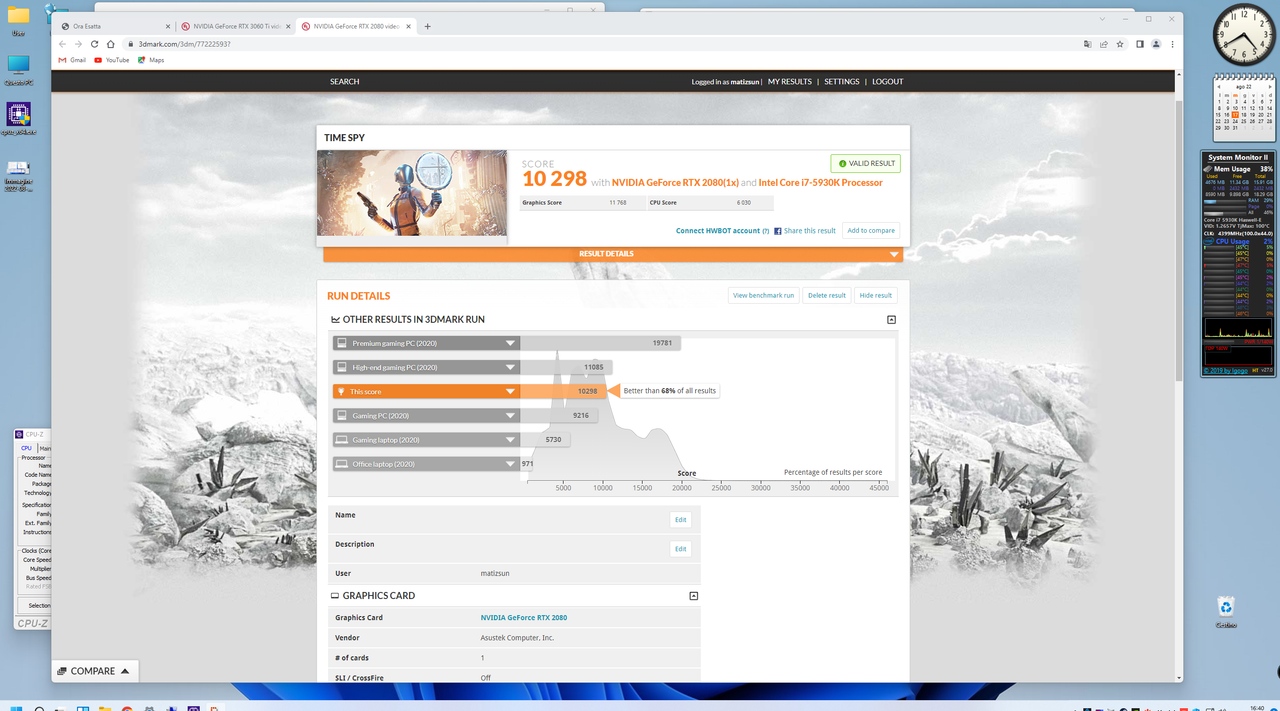Open the Chrome three-dot menu
1280x711 pixels.
pyautogui.click(x=1172, y=44)
